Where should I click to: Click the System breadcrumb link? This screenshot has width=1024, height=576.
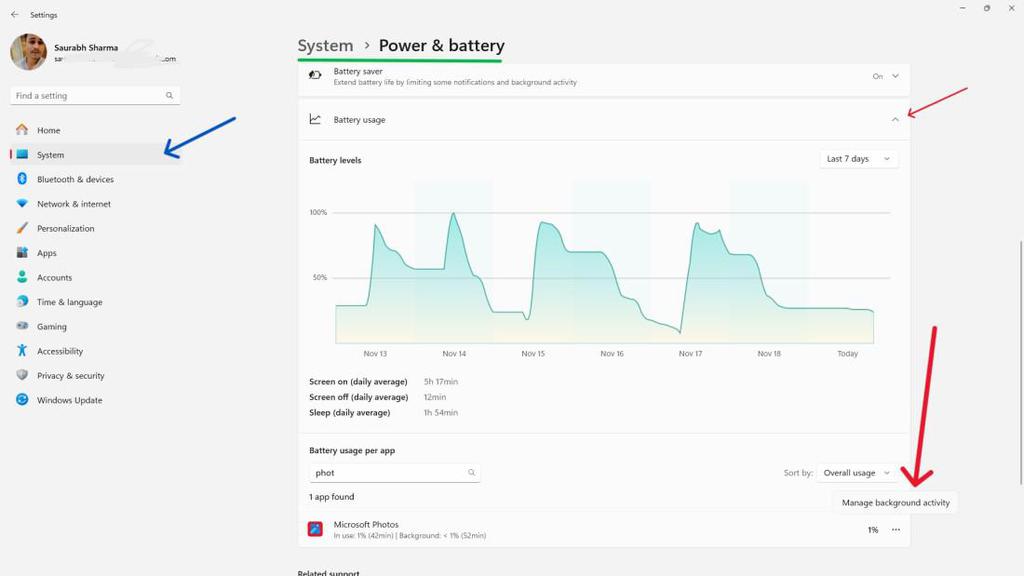[325, 46]
